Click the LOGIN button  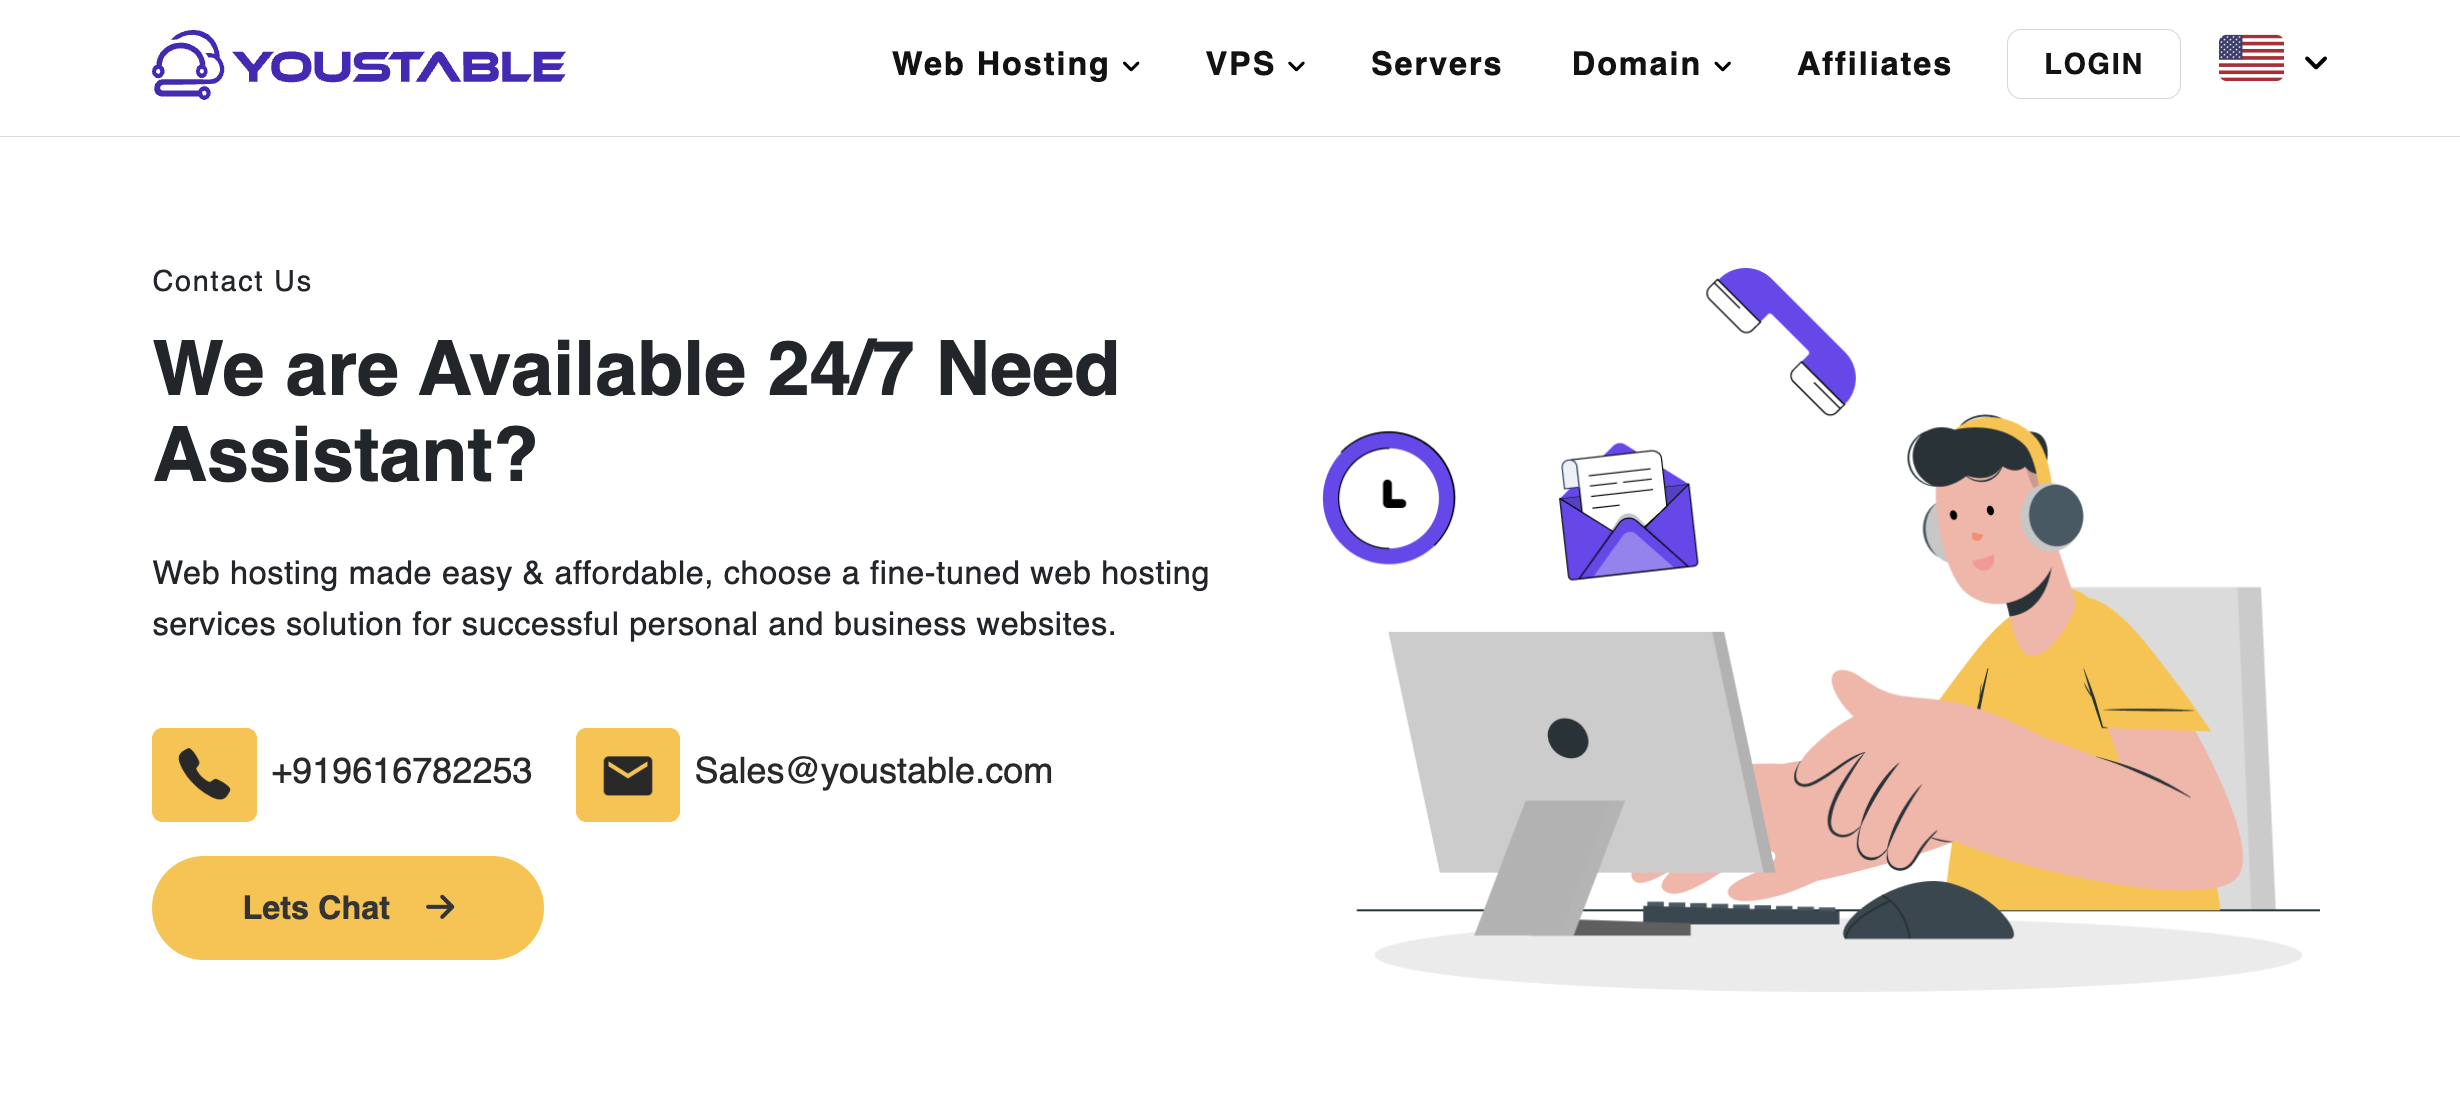[x=2093, y=64]
